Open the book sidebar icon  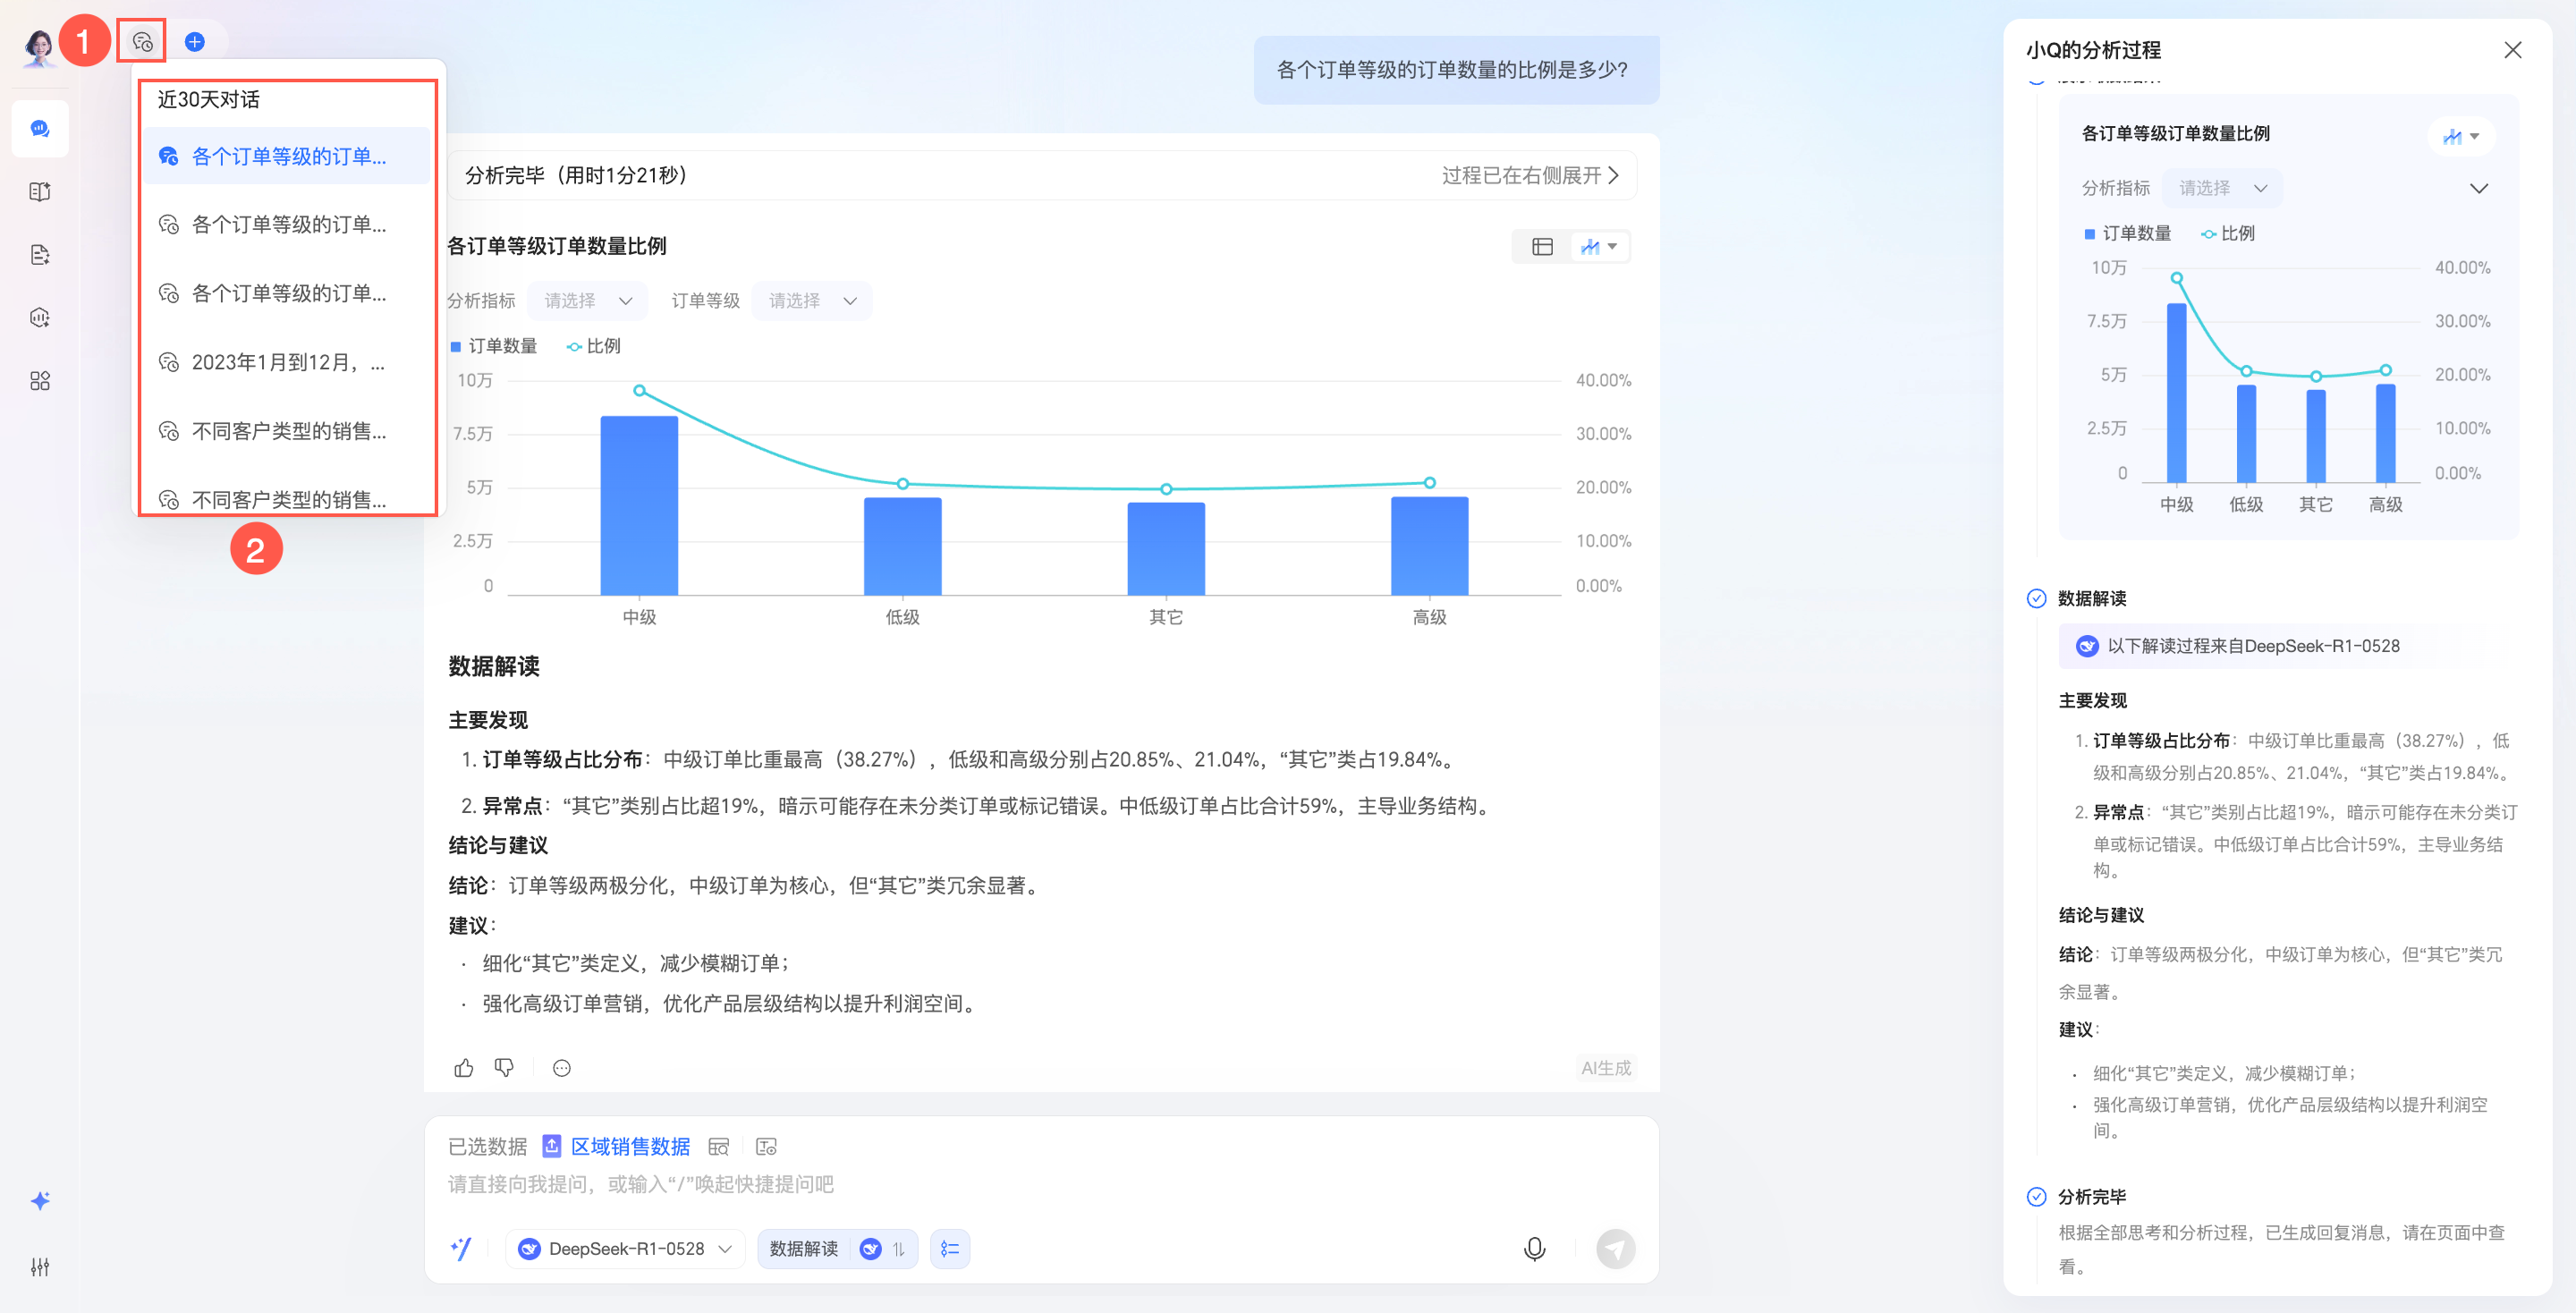click(x=40, y=192)
